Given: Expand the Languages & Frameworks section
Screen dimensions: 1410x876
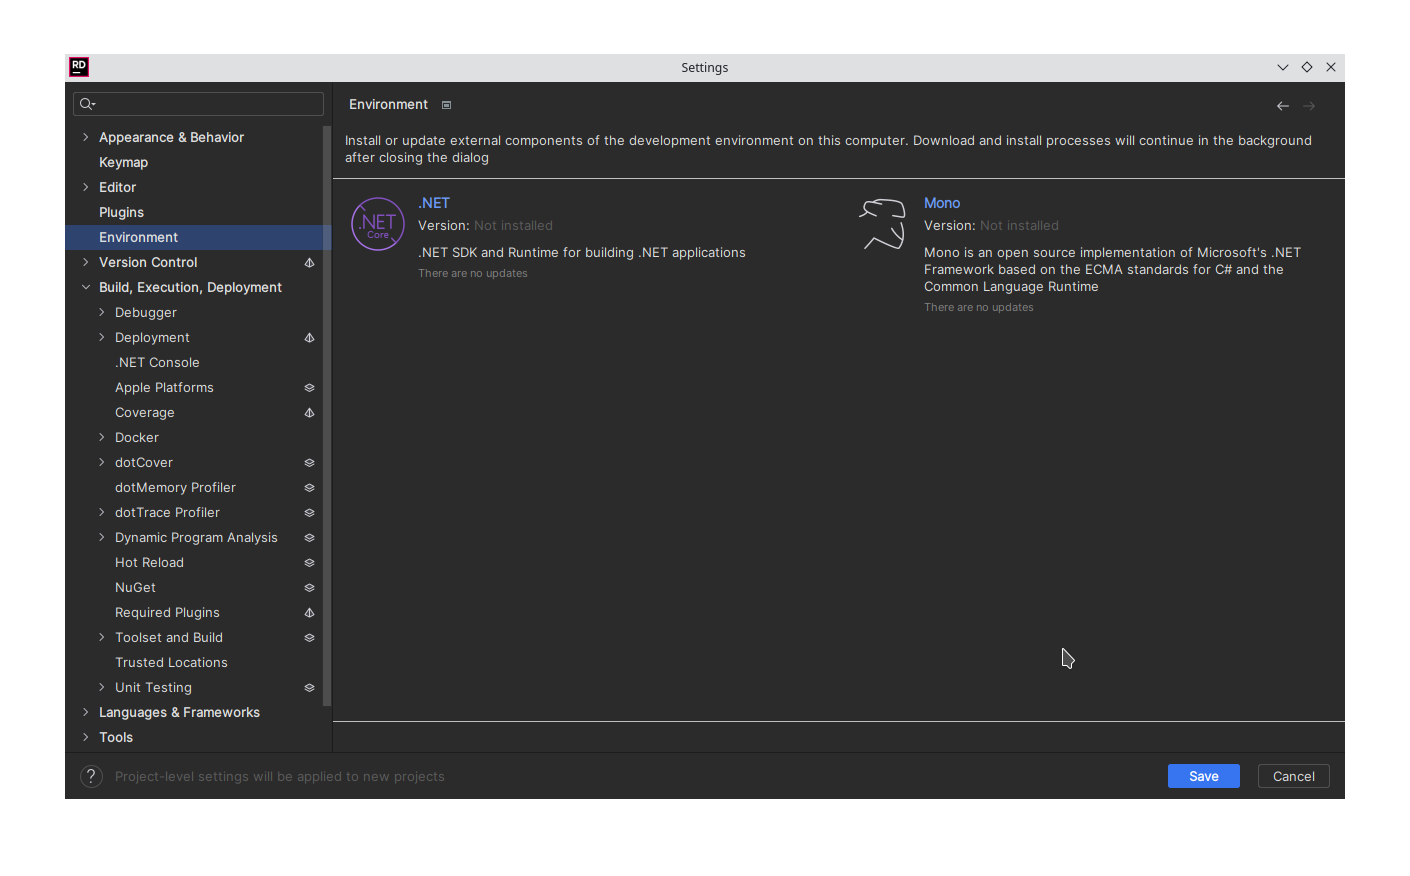Looking at the screenshot, I should [86, 712].
